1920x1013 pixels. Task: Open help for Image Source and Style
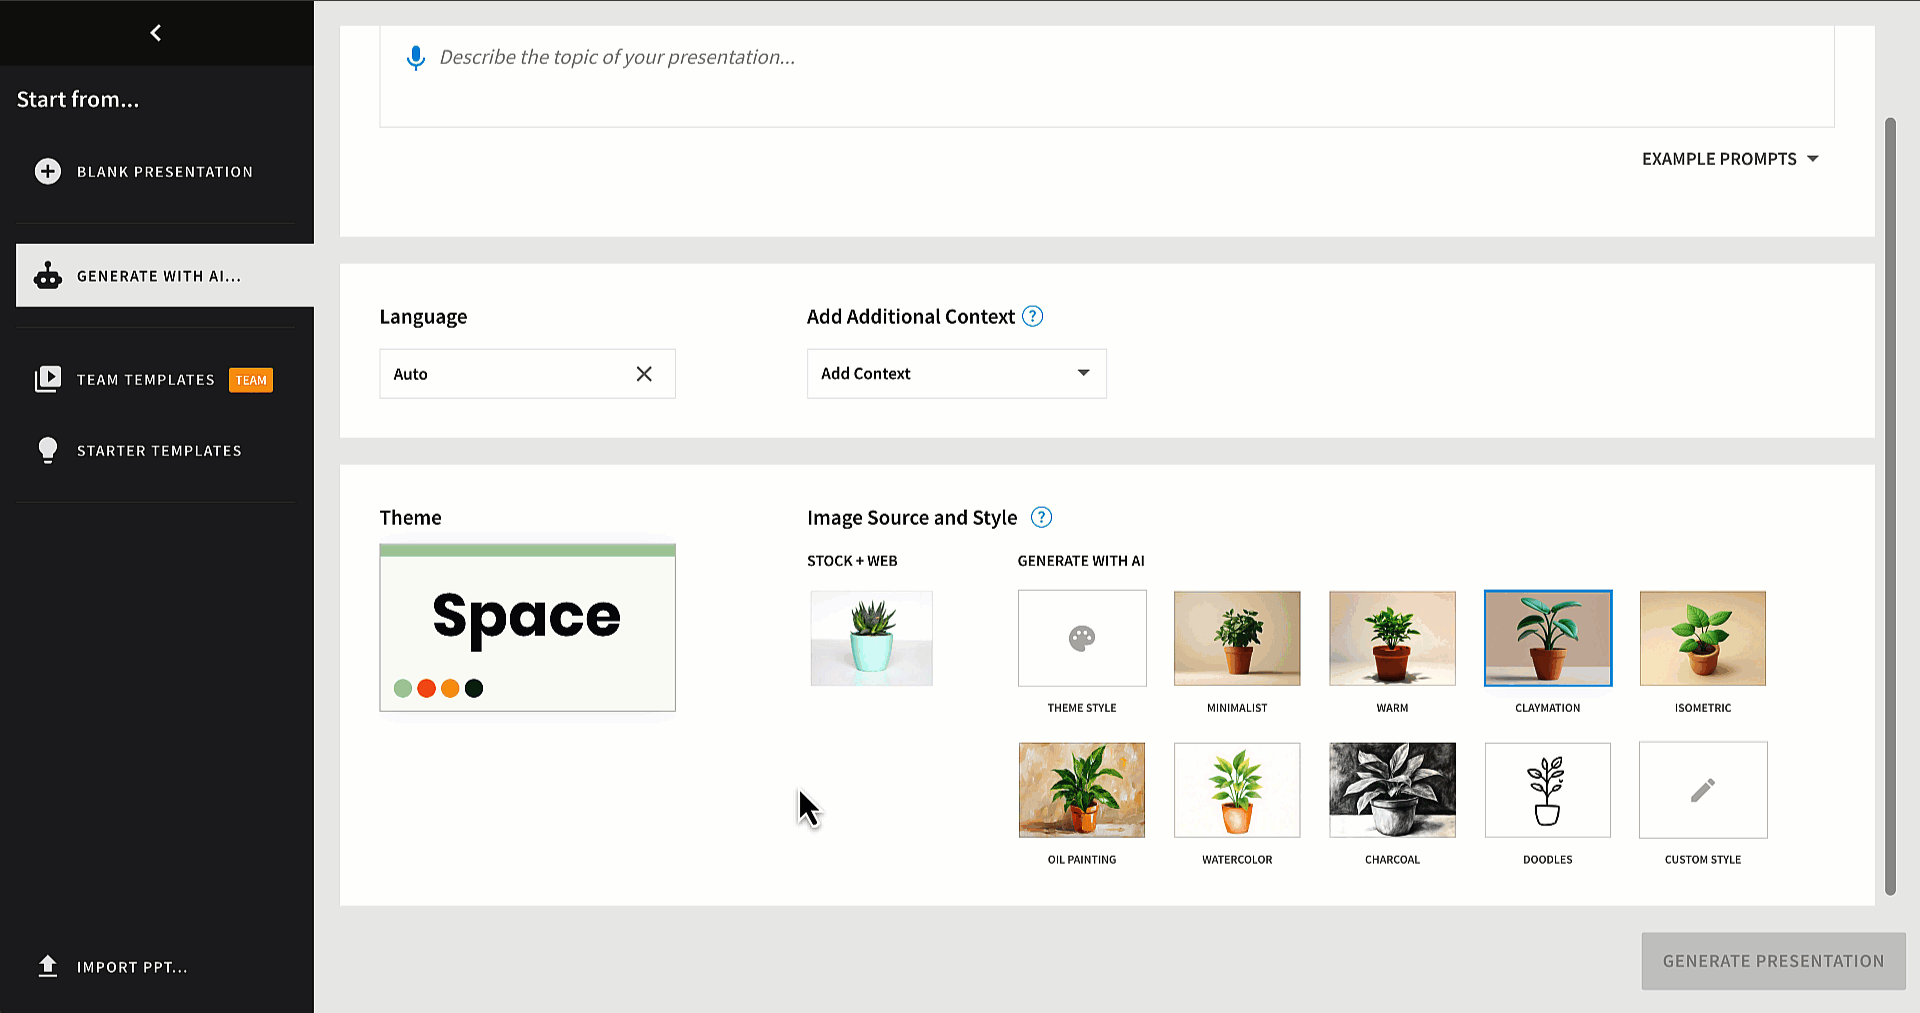click(1041, 518)
